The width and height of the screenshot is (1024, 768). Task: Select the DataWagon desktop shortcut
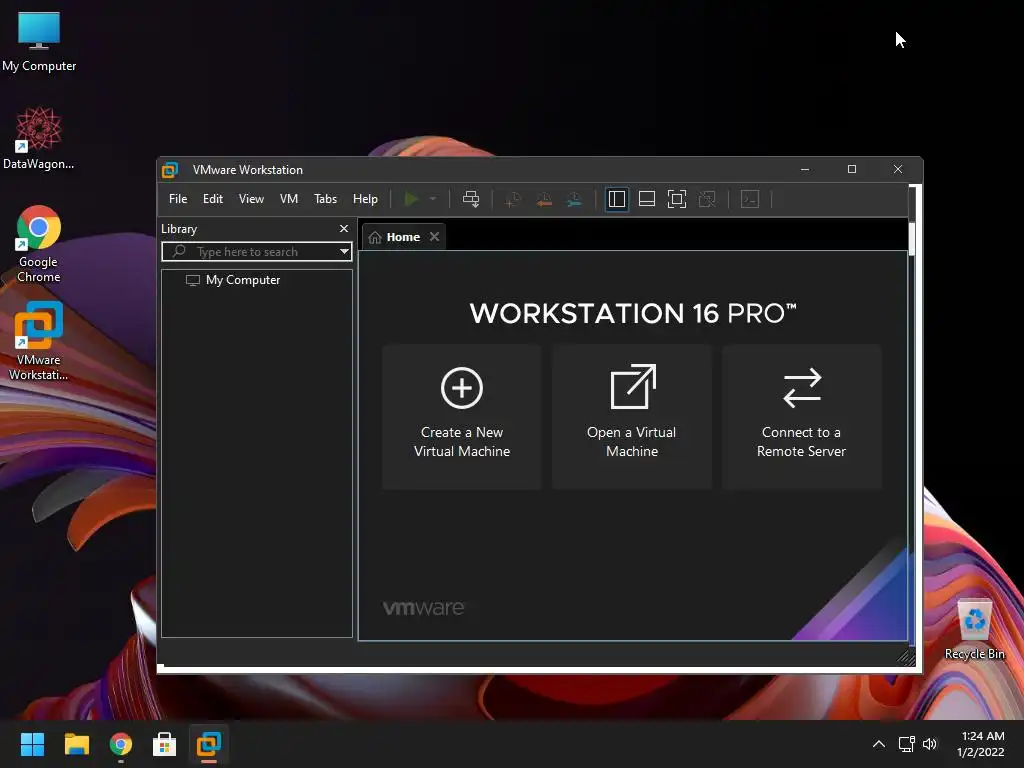[x=39, y=138]
